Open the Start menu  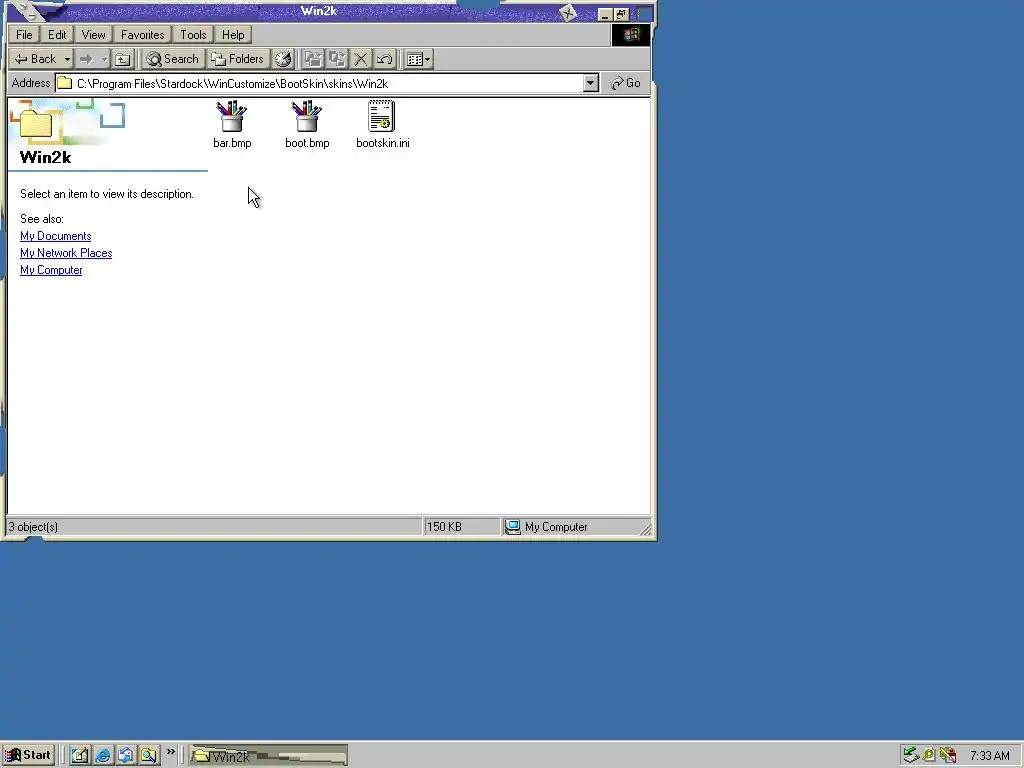pos(27,755)
